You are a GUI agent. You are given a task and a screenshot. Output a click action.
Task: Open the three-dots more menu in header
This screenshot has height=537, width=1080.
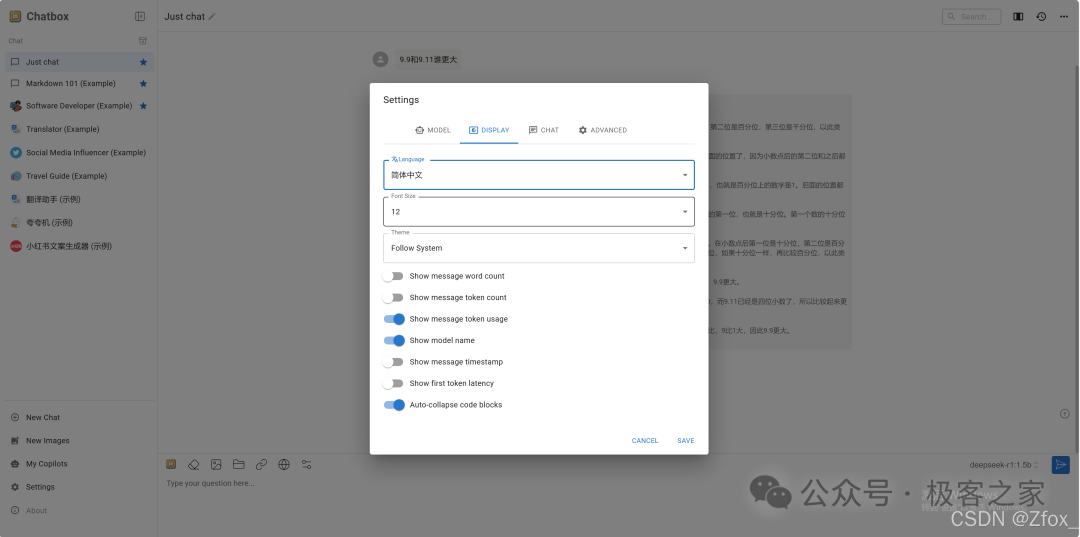point(1063,17)
